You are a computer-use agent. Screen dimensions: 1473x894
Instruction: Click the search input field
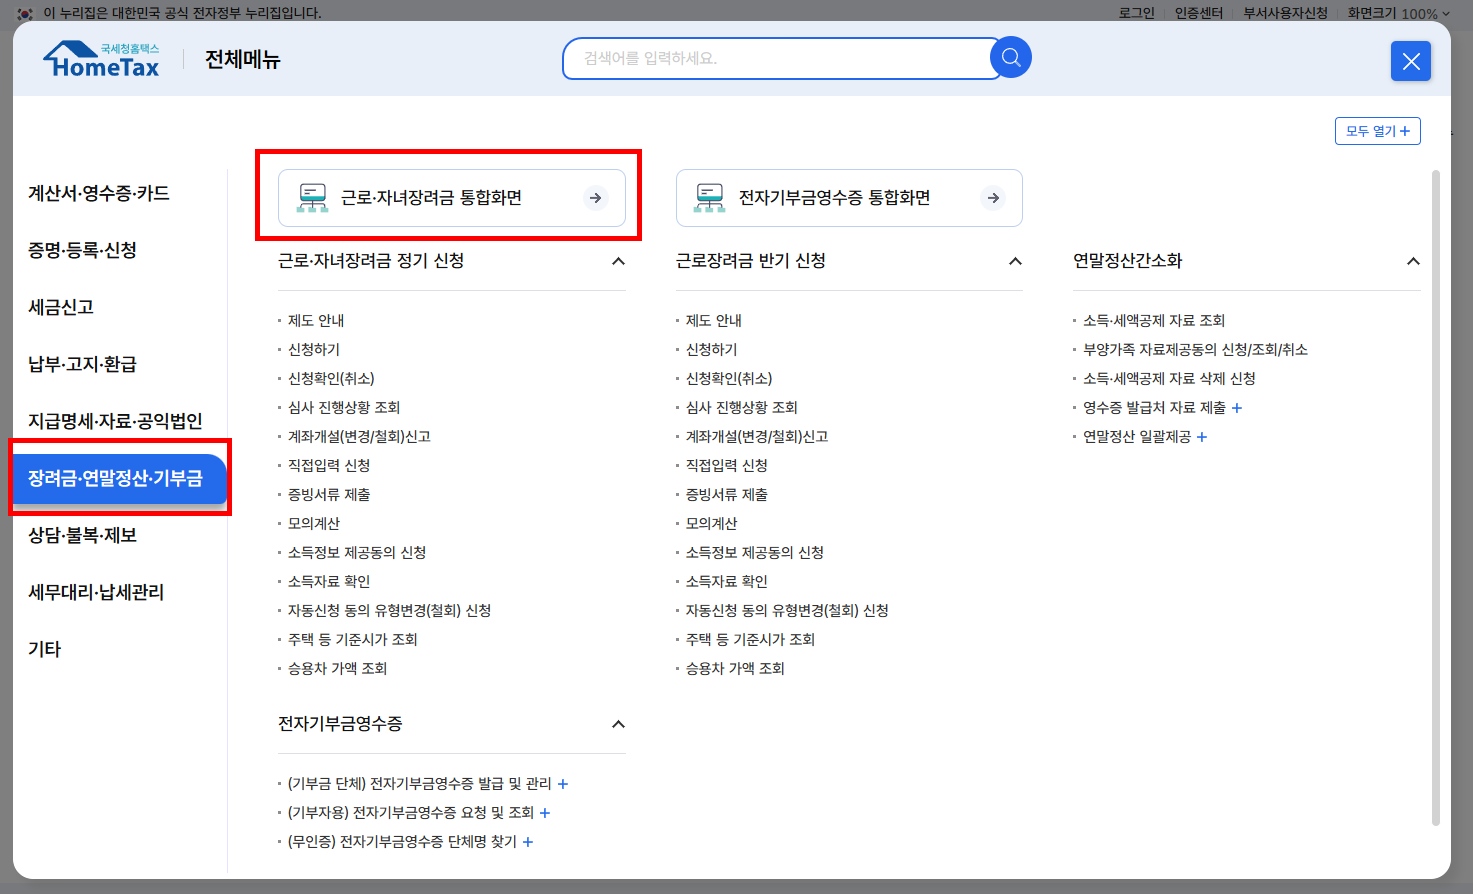(x=780, y=58)
